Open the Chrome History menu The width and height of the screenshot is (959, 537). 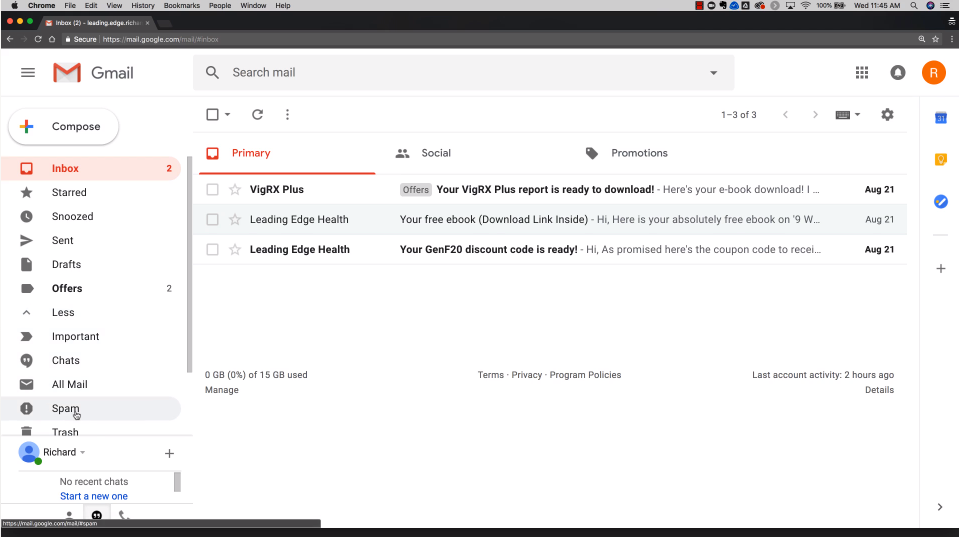(143, 6)
